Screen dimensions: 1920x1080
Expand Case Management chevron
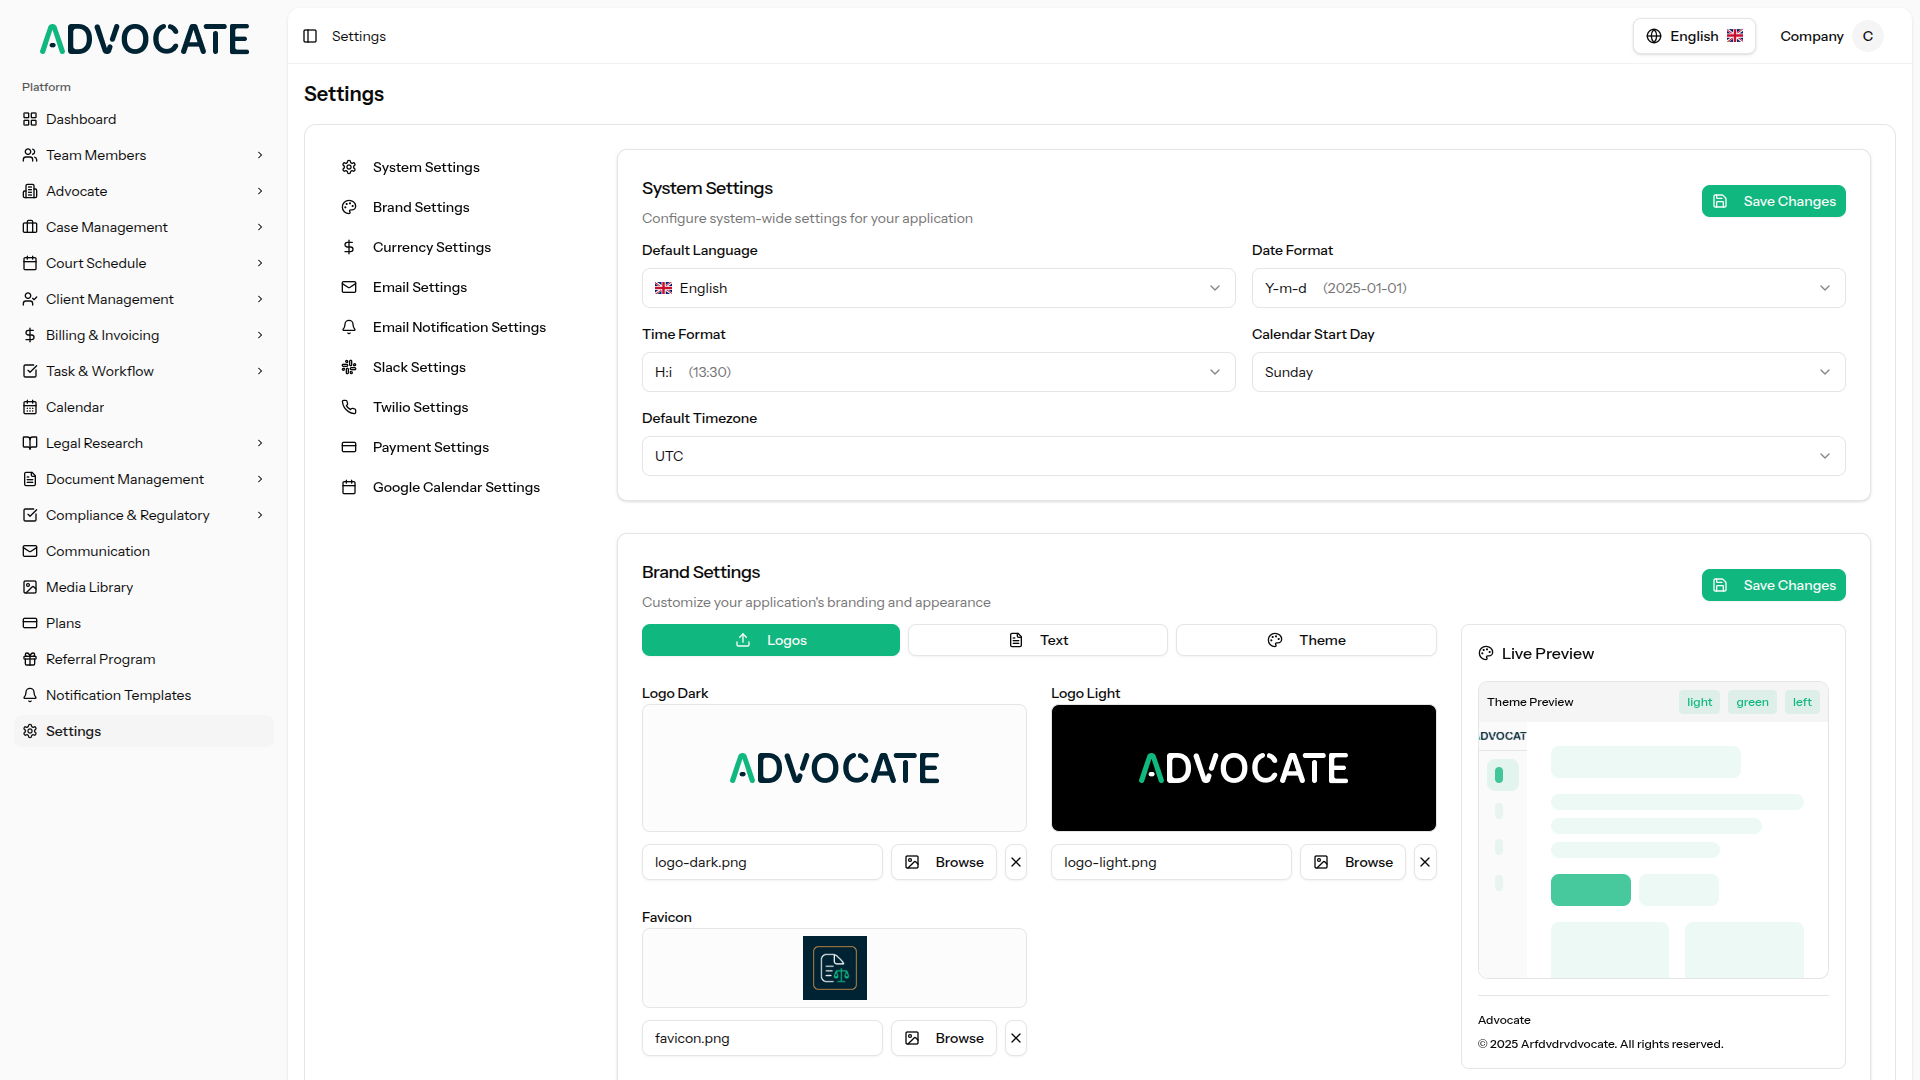click(x=260, y=227)
